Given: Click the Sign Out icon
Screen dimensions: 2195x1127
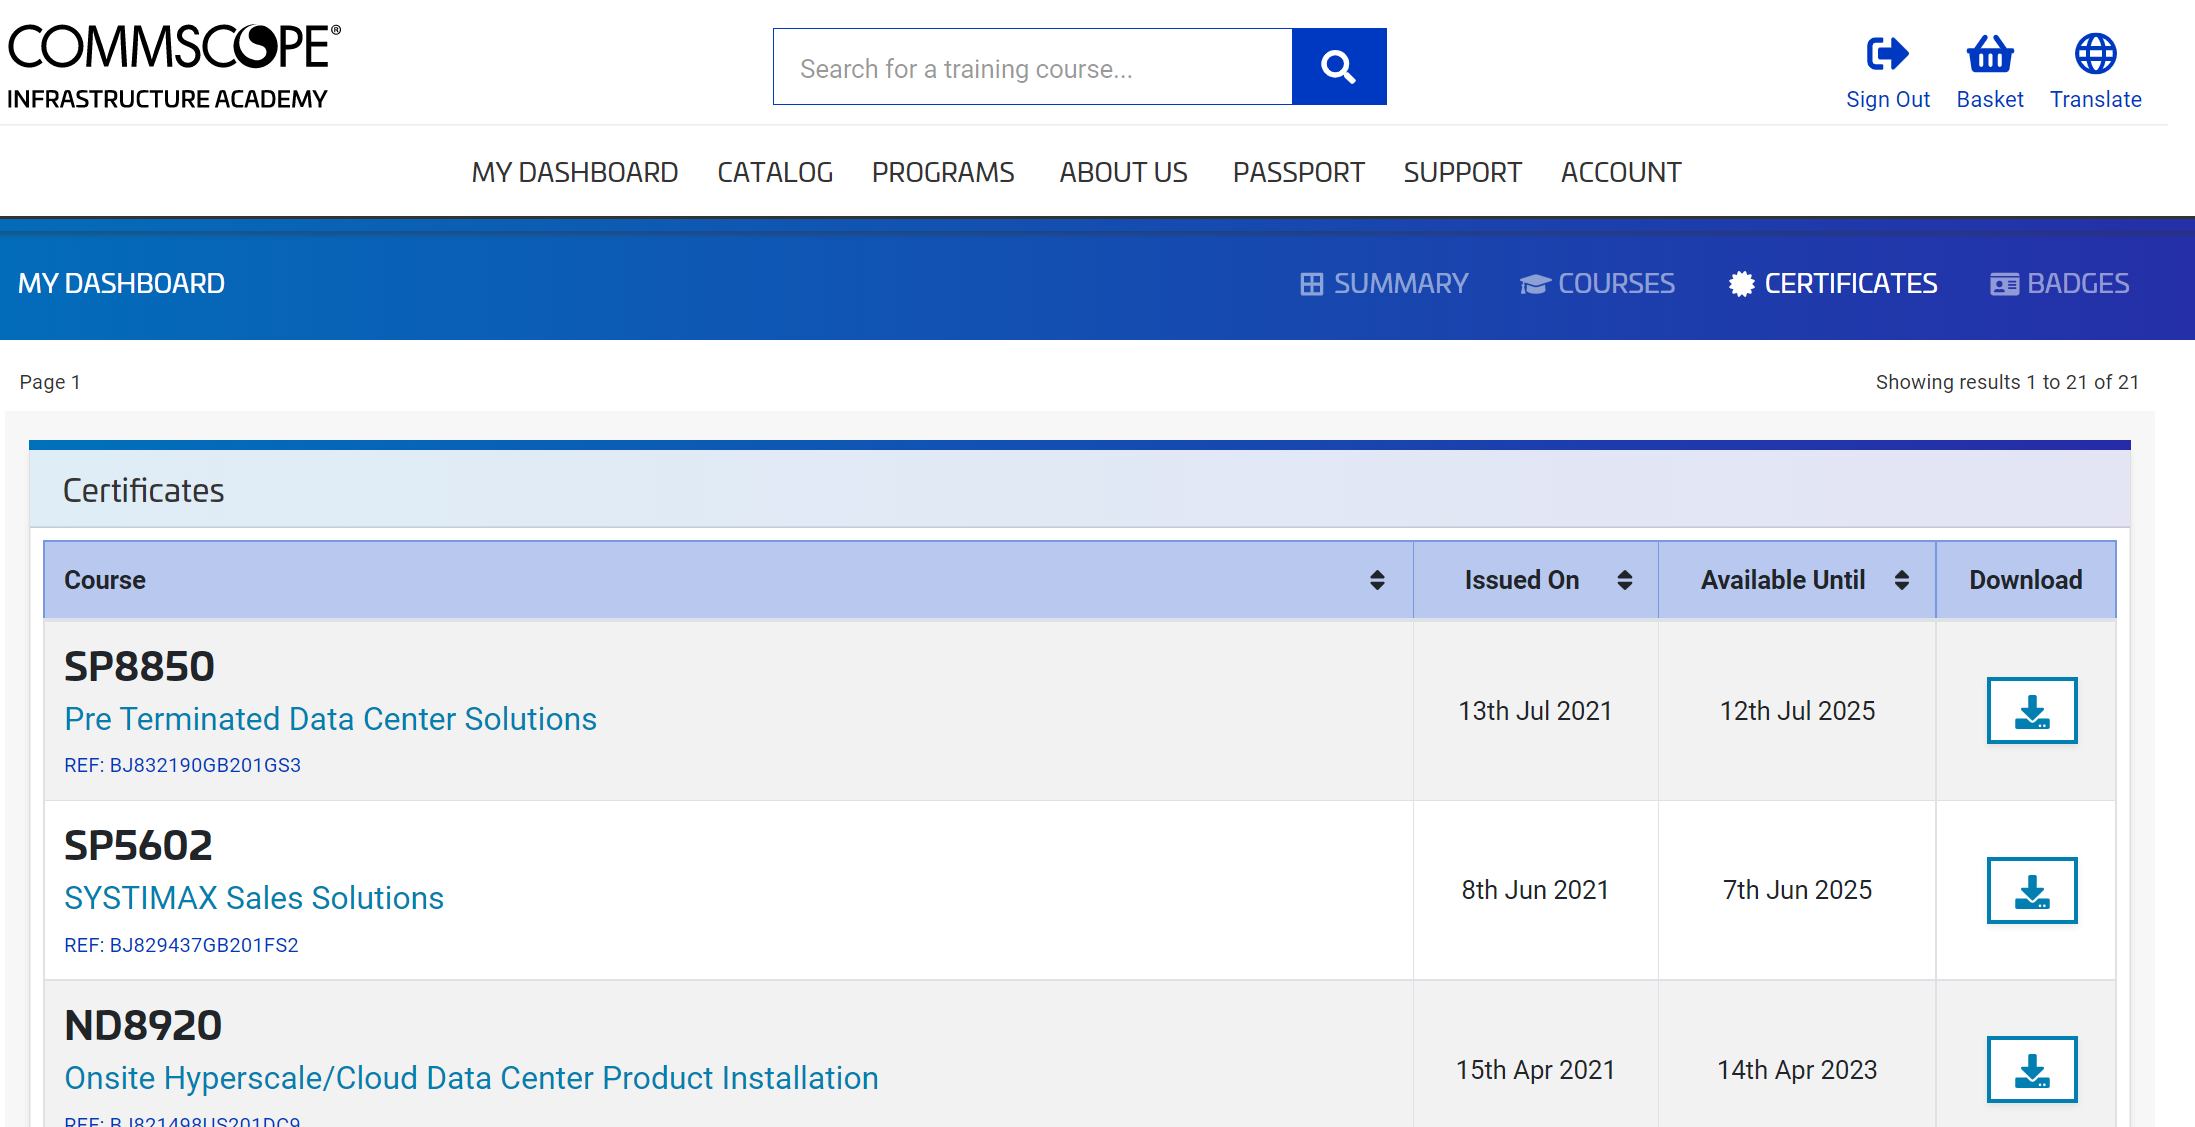Looking at the screenshot, I should click(x=1886, y=54).
